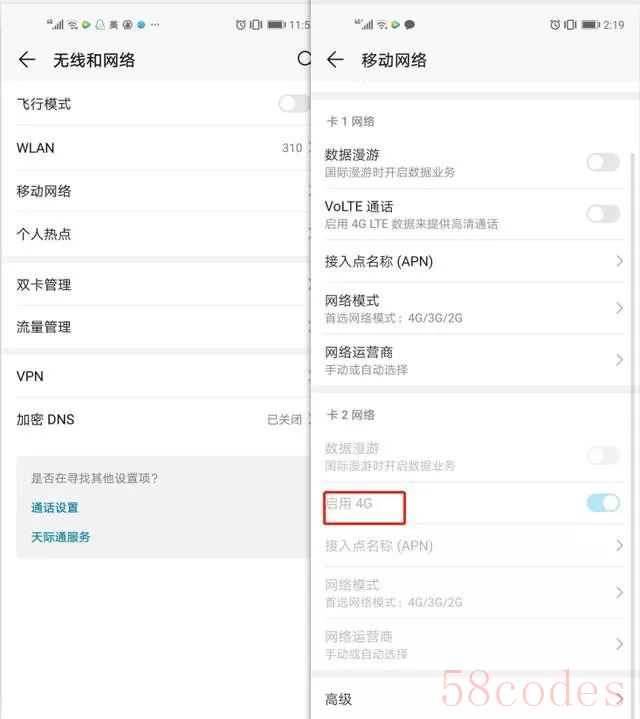Viewport: 640px width, 719px height.
Task: Tap back arrow beside 无线和网络 title
Action: click(x=27, y=60)
